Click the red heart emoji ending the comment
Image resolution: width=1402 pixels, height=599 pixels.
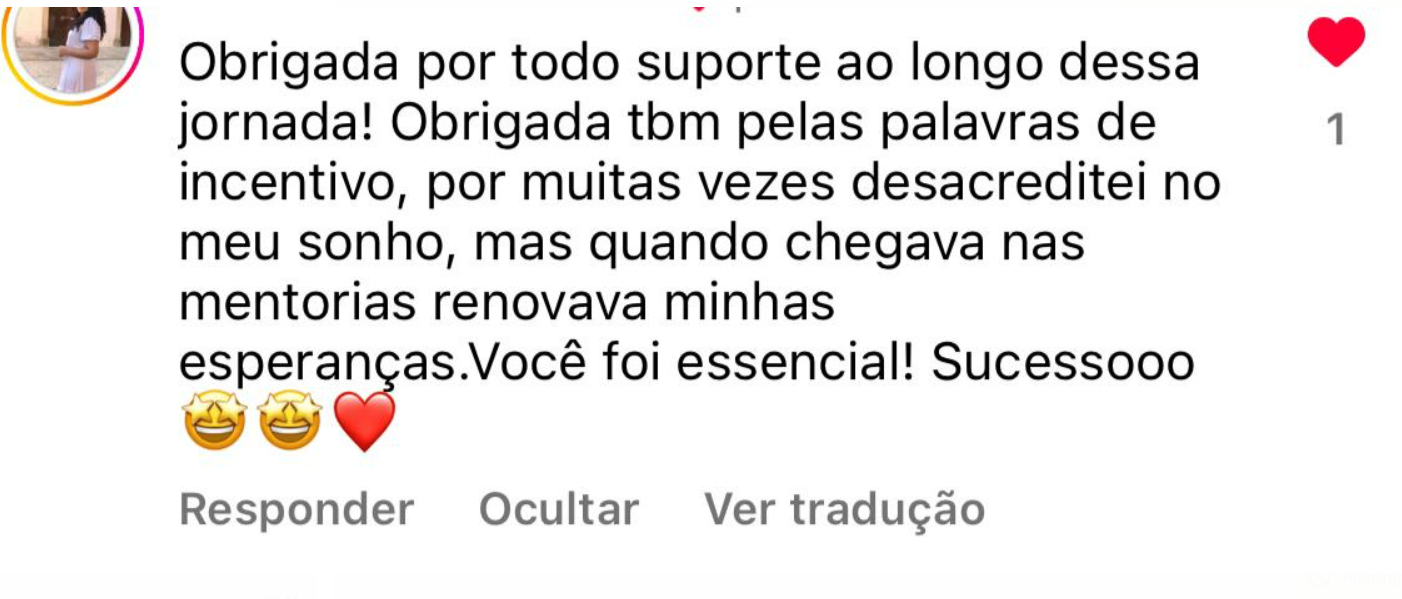pyautogui.click(x=364, y=422)
